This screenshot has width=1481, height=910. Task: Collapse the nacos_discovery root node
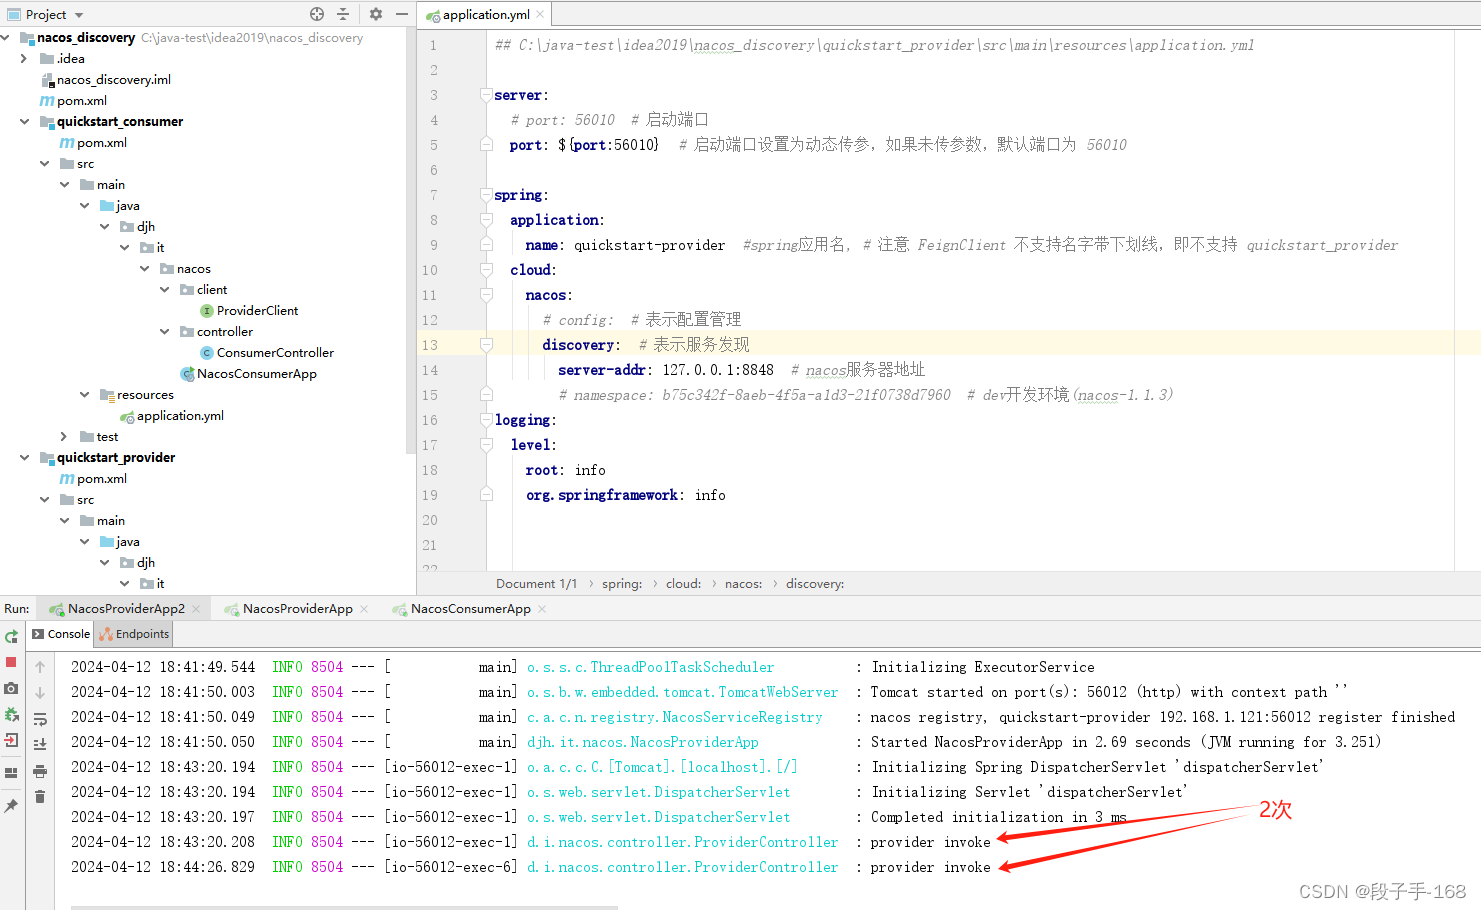click(x=5, y=38)
